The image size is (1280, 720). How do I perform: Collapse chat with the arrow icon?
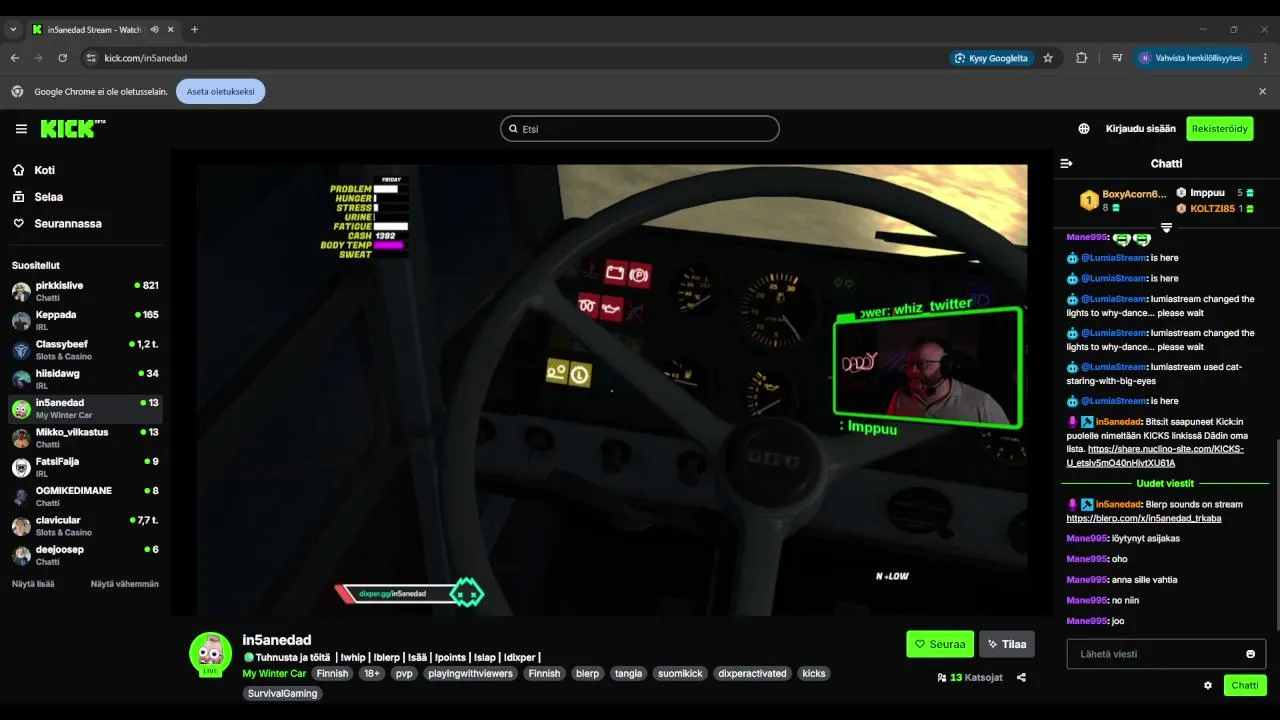point(1066,163)
